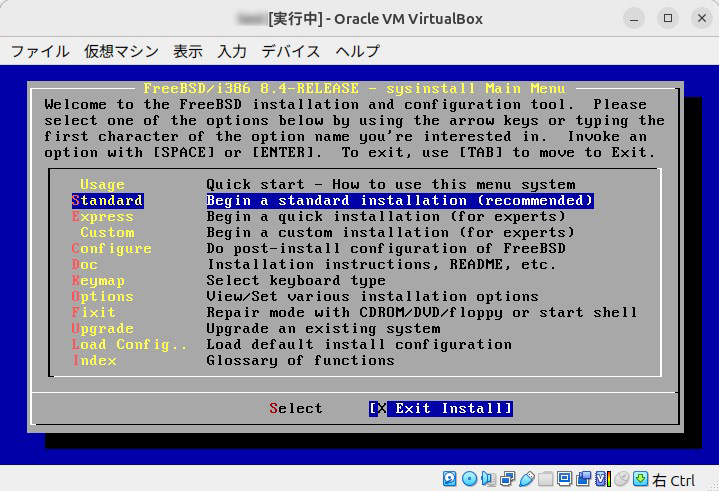The width and height of the screenshot is (719, 491).
Task: Click 'Do post-install configuration of FreeBSD' text
Action: coord(386,248)
